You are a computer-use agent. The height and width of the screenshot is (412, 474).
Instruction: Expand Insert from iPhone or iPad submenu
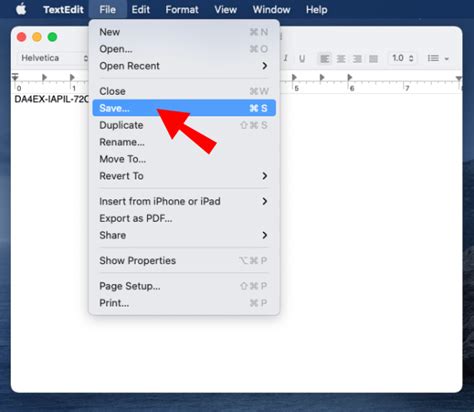(x=184, y=201)
